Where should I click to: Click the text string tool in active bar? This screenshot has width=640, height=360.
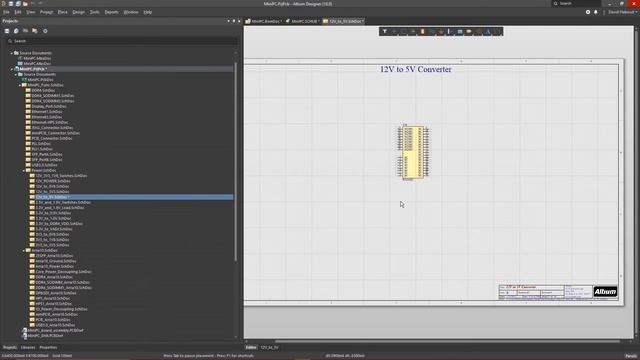(488, 31)
